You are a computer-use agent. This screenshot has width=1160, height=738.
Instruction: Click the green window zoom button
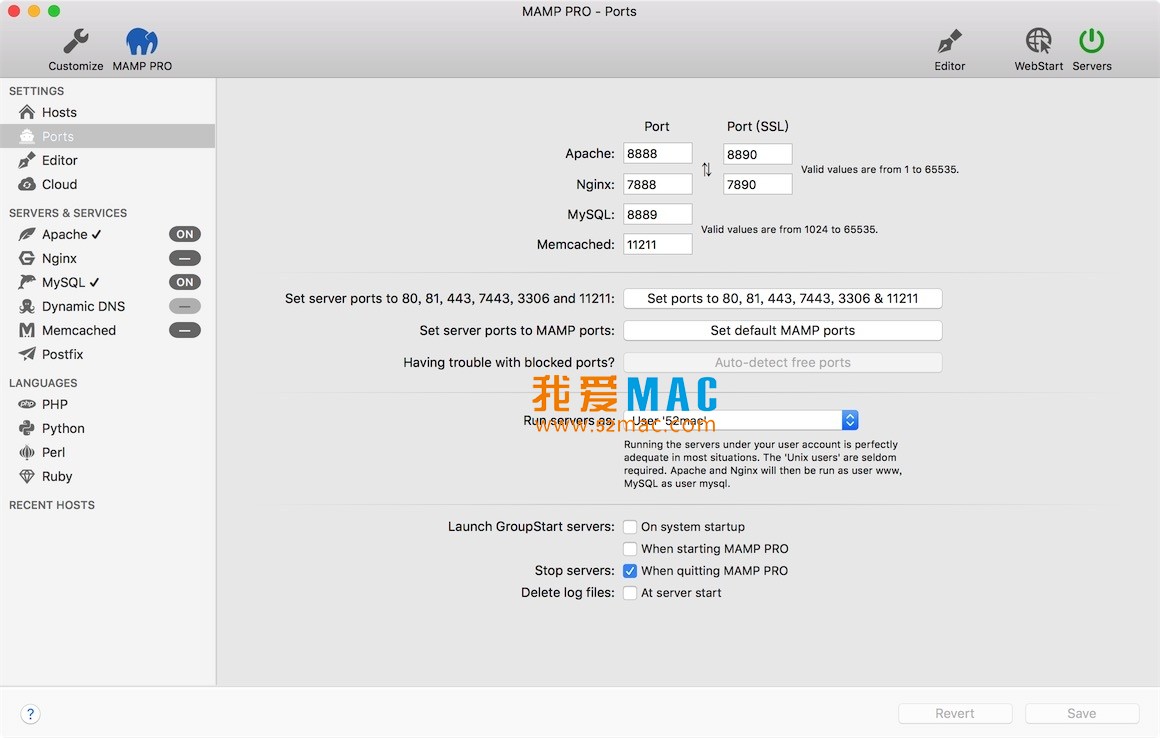click(x=54, y=11)
